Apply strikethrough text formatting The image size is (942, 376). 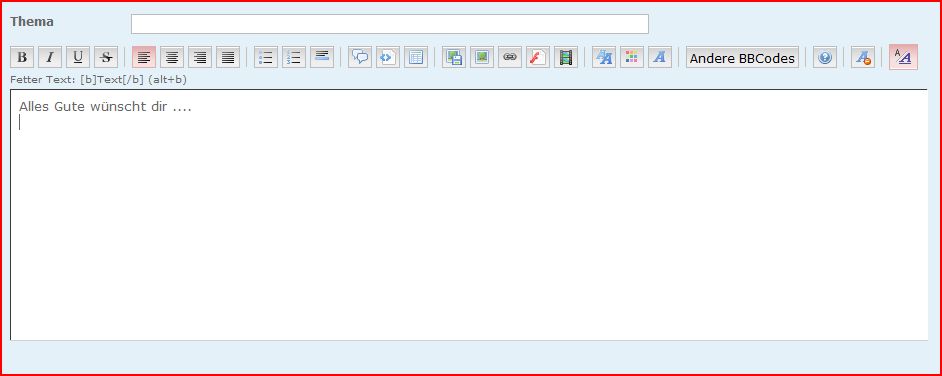pos(106,58)
